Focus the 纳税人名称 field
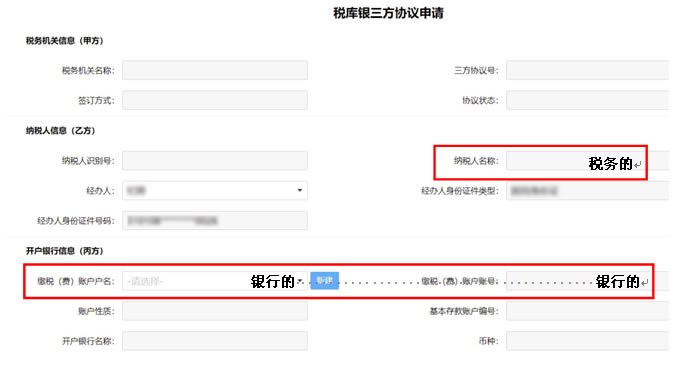The height and width of the screenshot is (368, 688). (588, 161)
